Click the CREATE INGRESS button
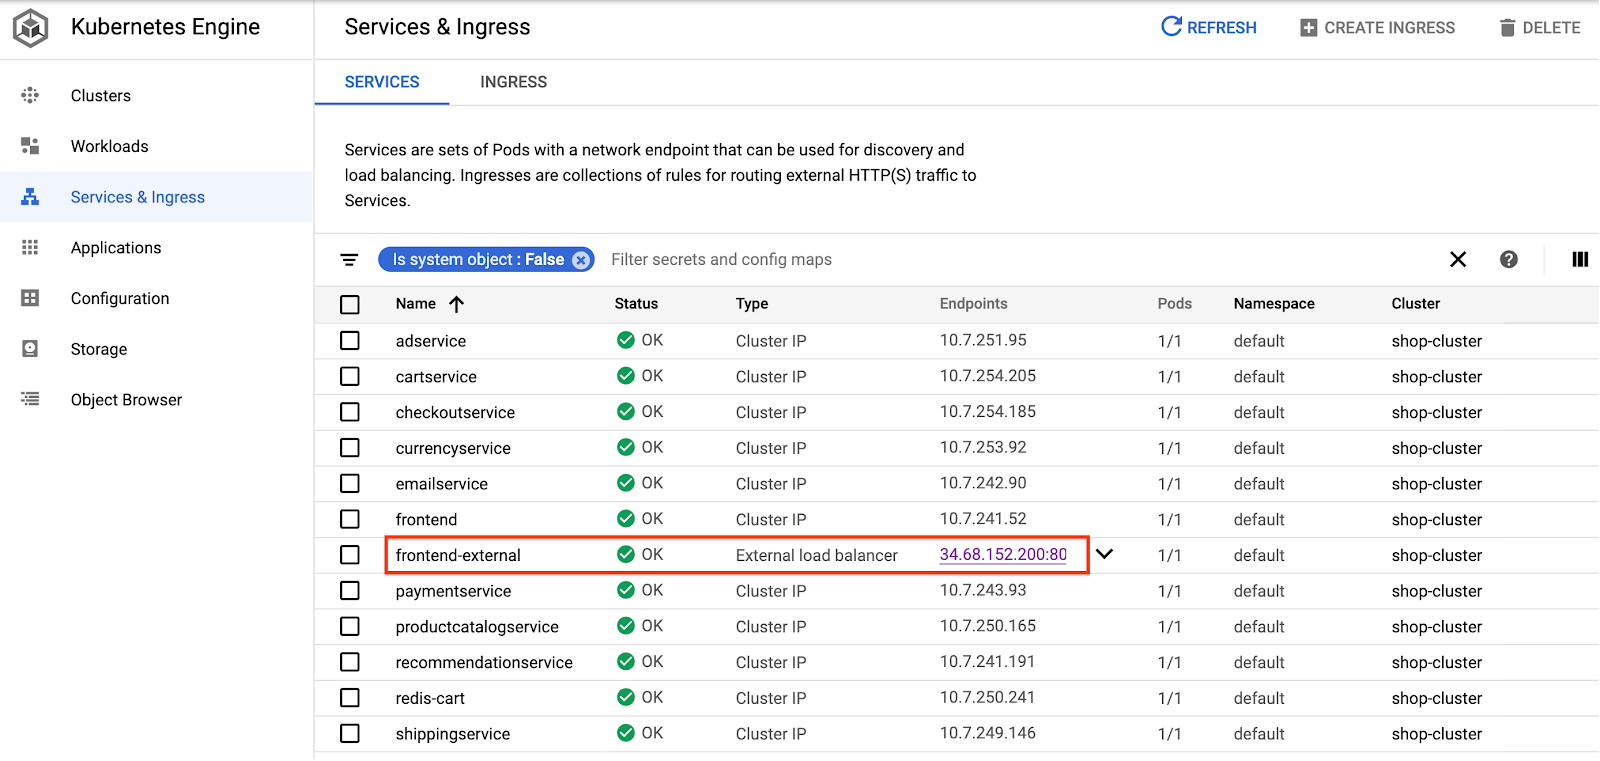1600x761 pixels. (1378, 28)
